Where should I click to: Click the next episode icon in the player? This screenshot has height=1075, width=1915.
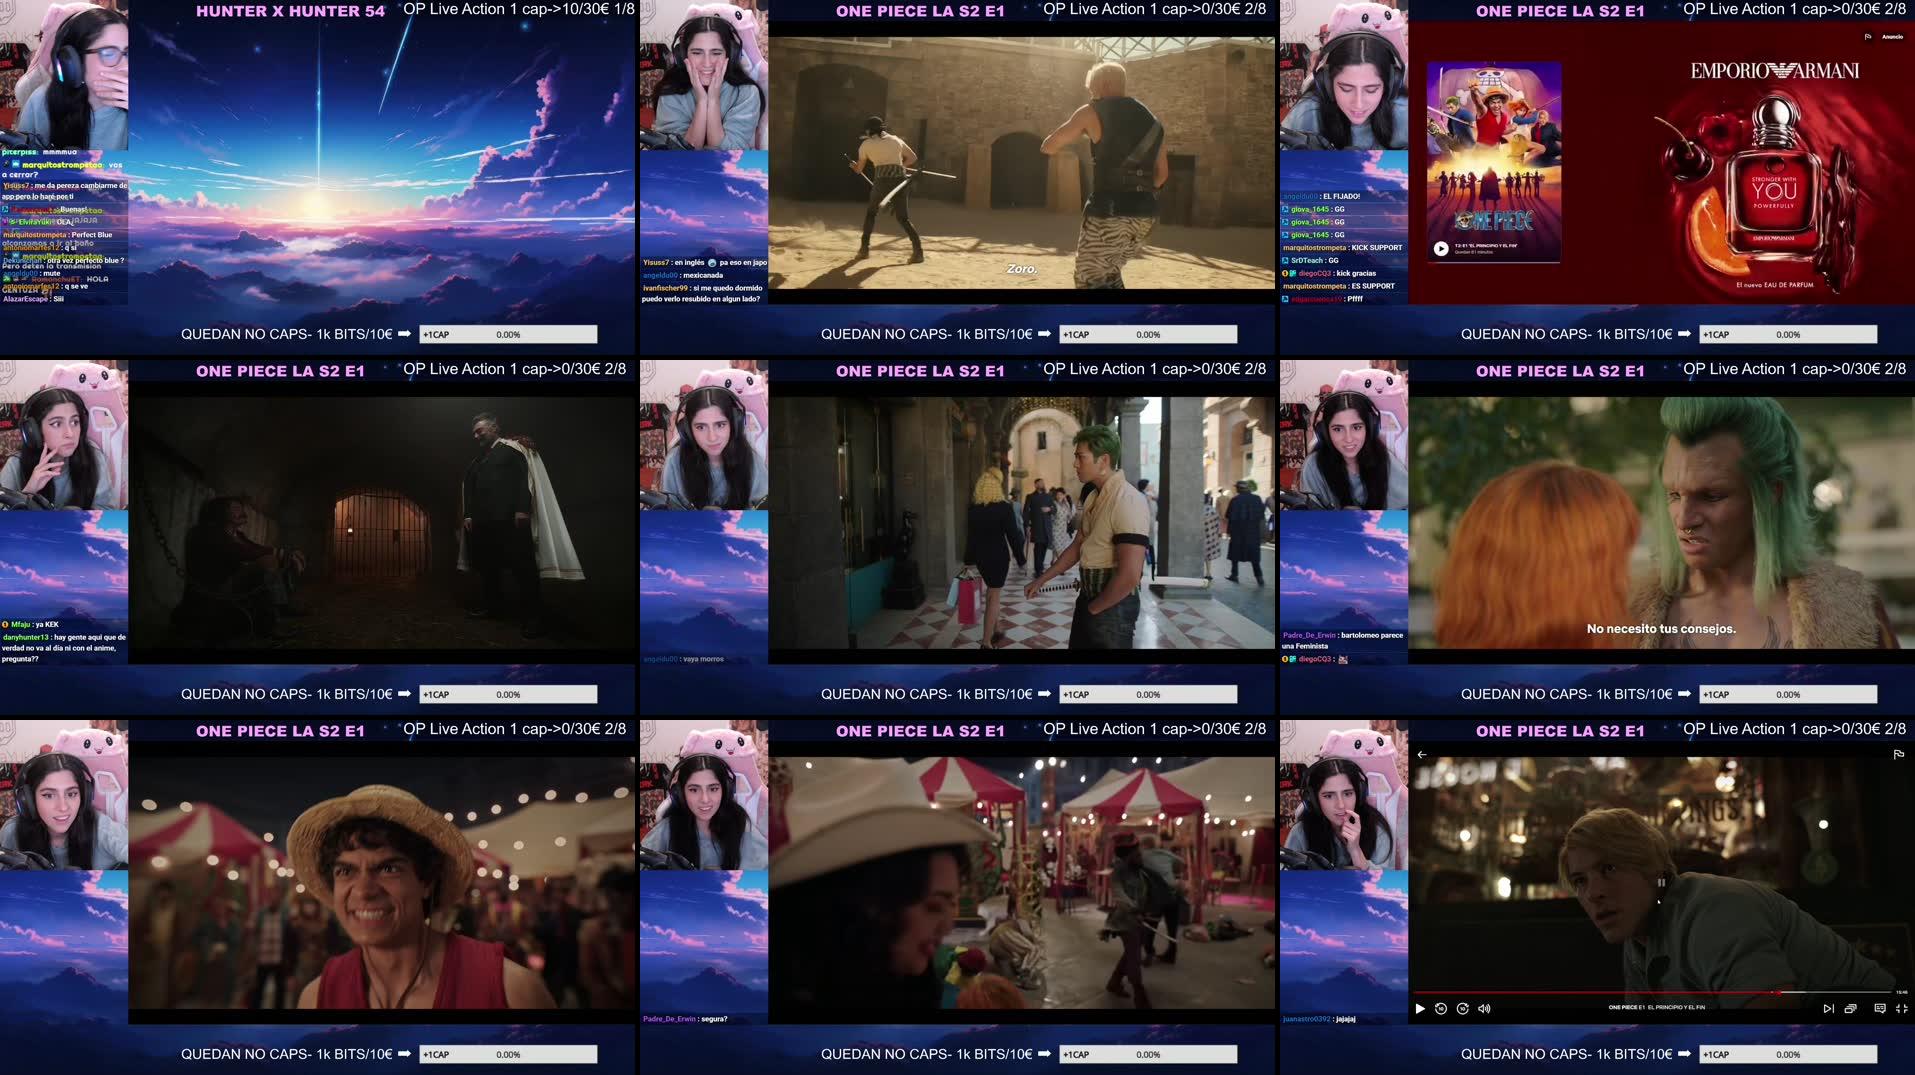tap(1828, 1008)
